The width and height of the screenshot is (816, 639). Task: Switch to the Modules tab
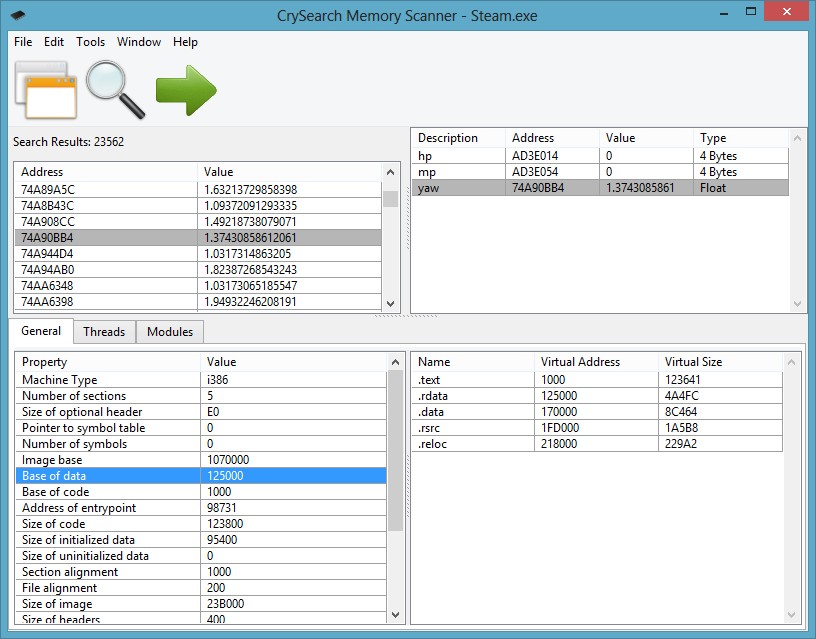170,331
